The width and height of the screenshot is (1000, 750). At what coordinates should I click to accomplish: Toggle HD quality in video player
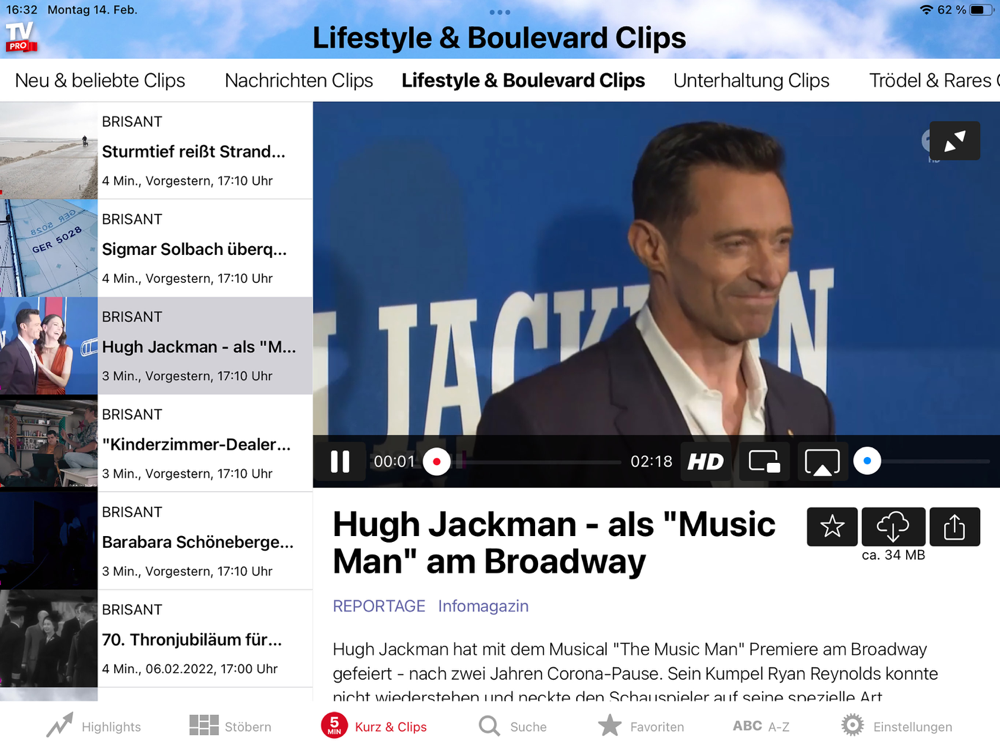point(705,461)
